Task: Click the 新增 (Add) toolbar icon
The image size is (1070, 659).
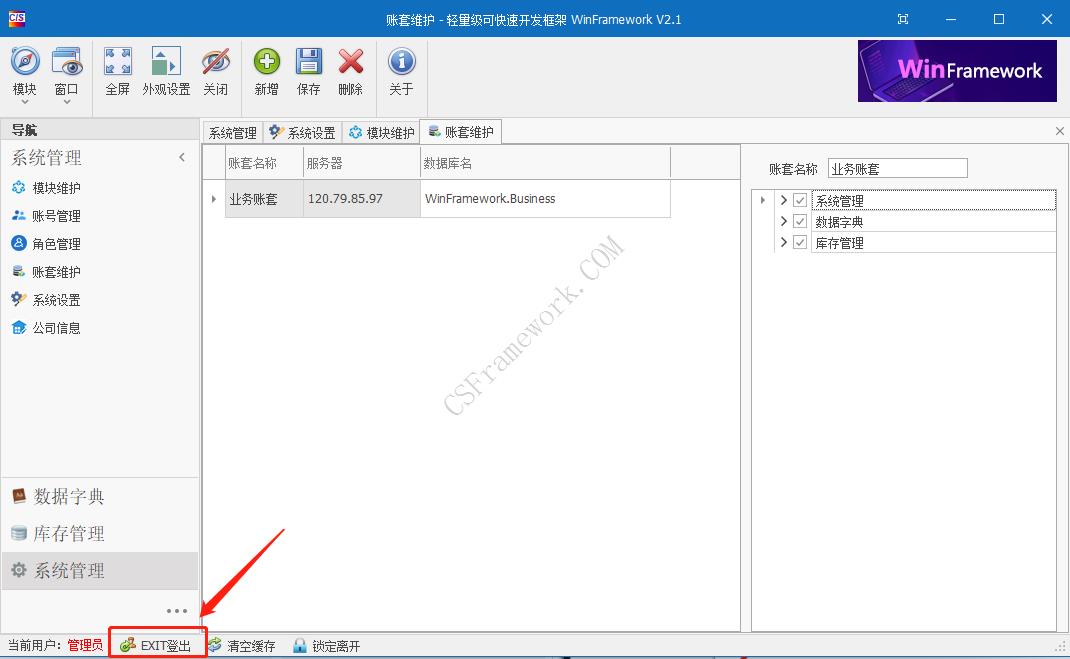Action: coord(265,70)
